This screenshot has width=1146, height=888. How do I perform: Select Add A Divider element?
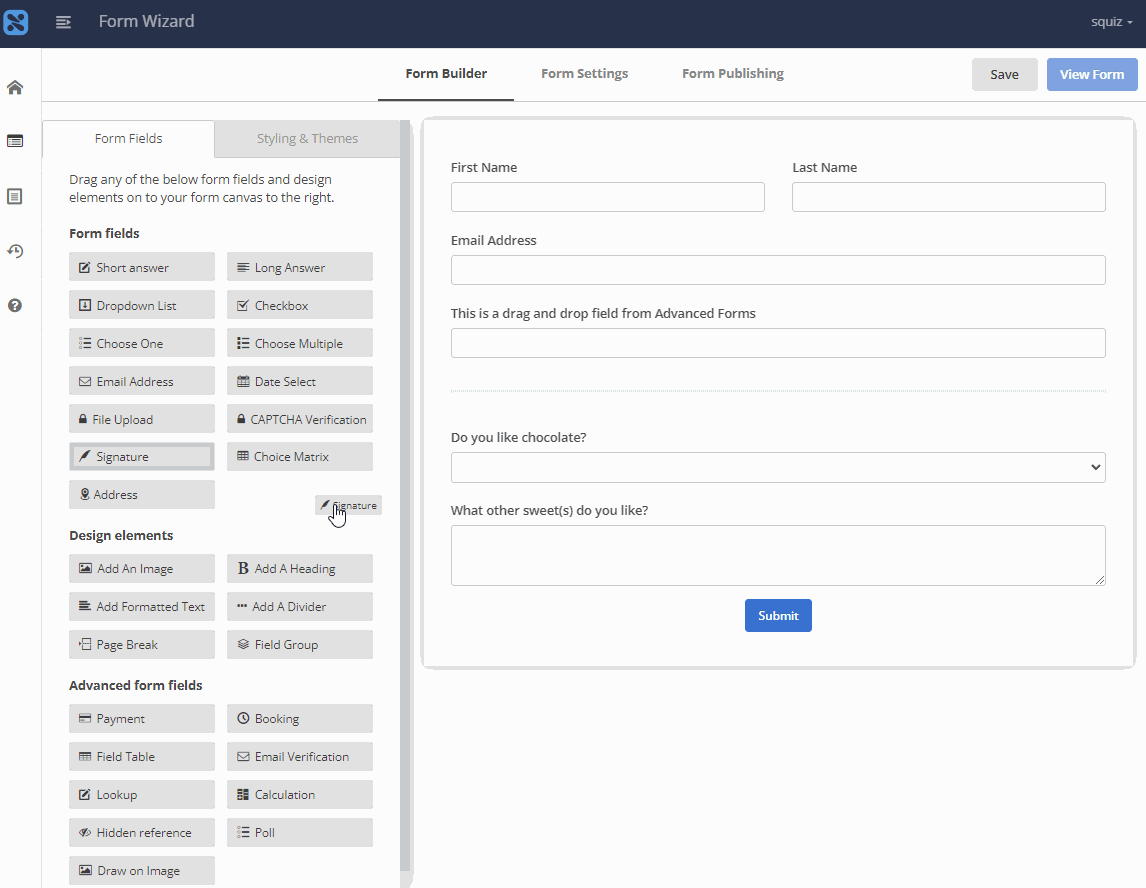(300, 607)
